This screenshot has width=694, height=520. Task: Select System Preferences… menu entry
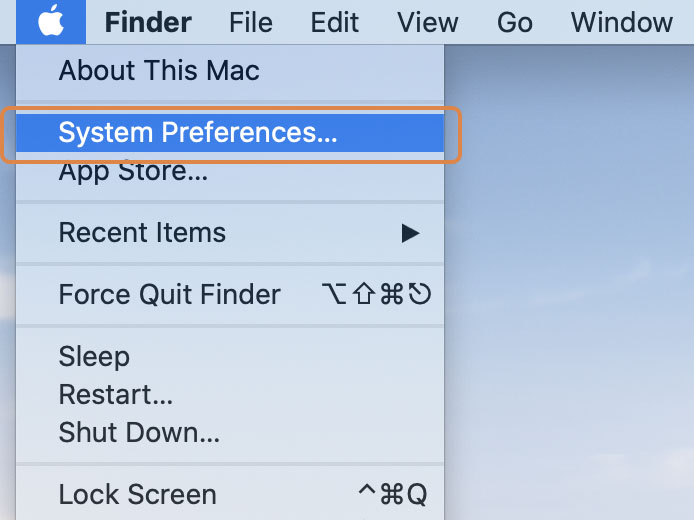[x=230, y=132]
